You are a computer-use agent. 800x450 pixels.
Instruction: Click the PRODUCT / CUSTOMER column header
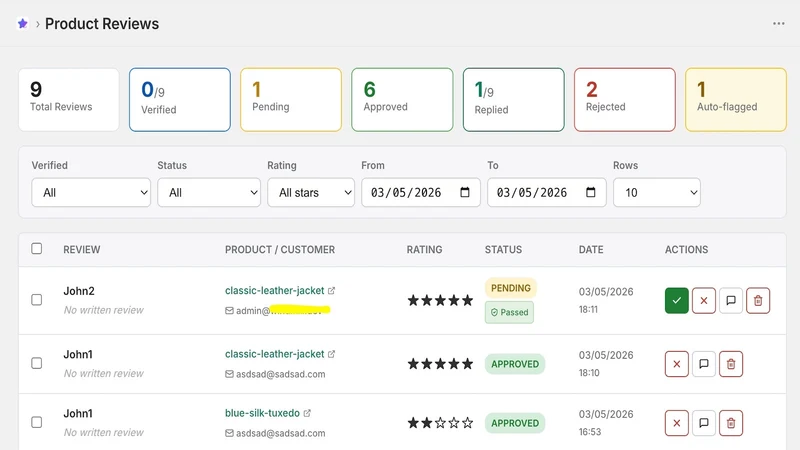tap(280, 249)
